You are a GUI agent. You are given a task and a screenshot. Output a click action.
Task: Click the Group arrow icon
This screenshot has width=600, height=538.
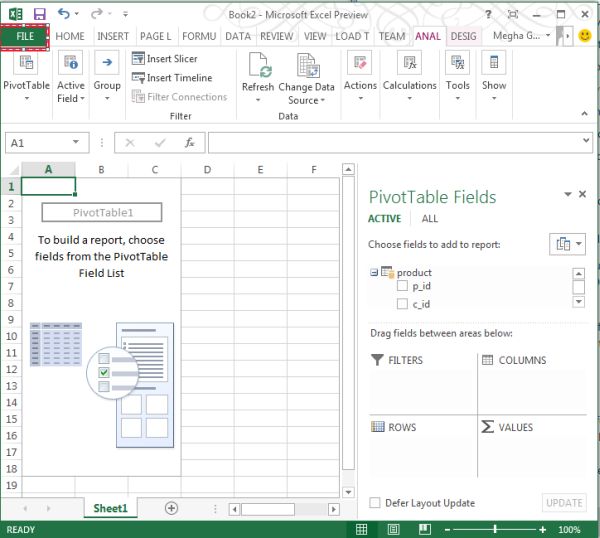(x=107, y=62)
